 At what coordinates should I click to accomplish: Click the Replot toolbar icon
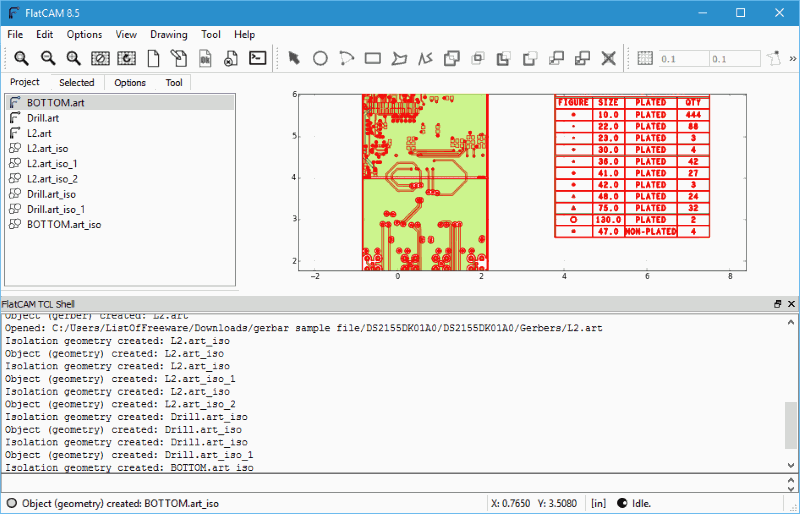[x=127, y=58]
